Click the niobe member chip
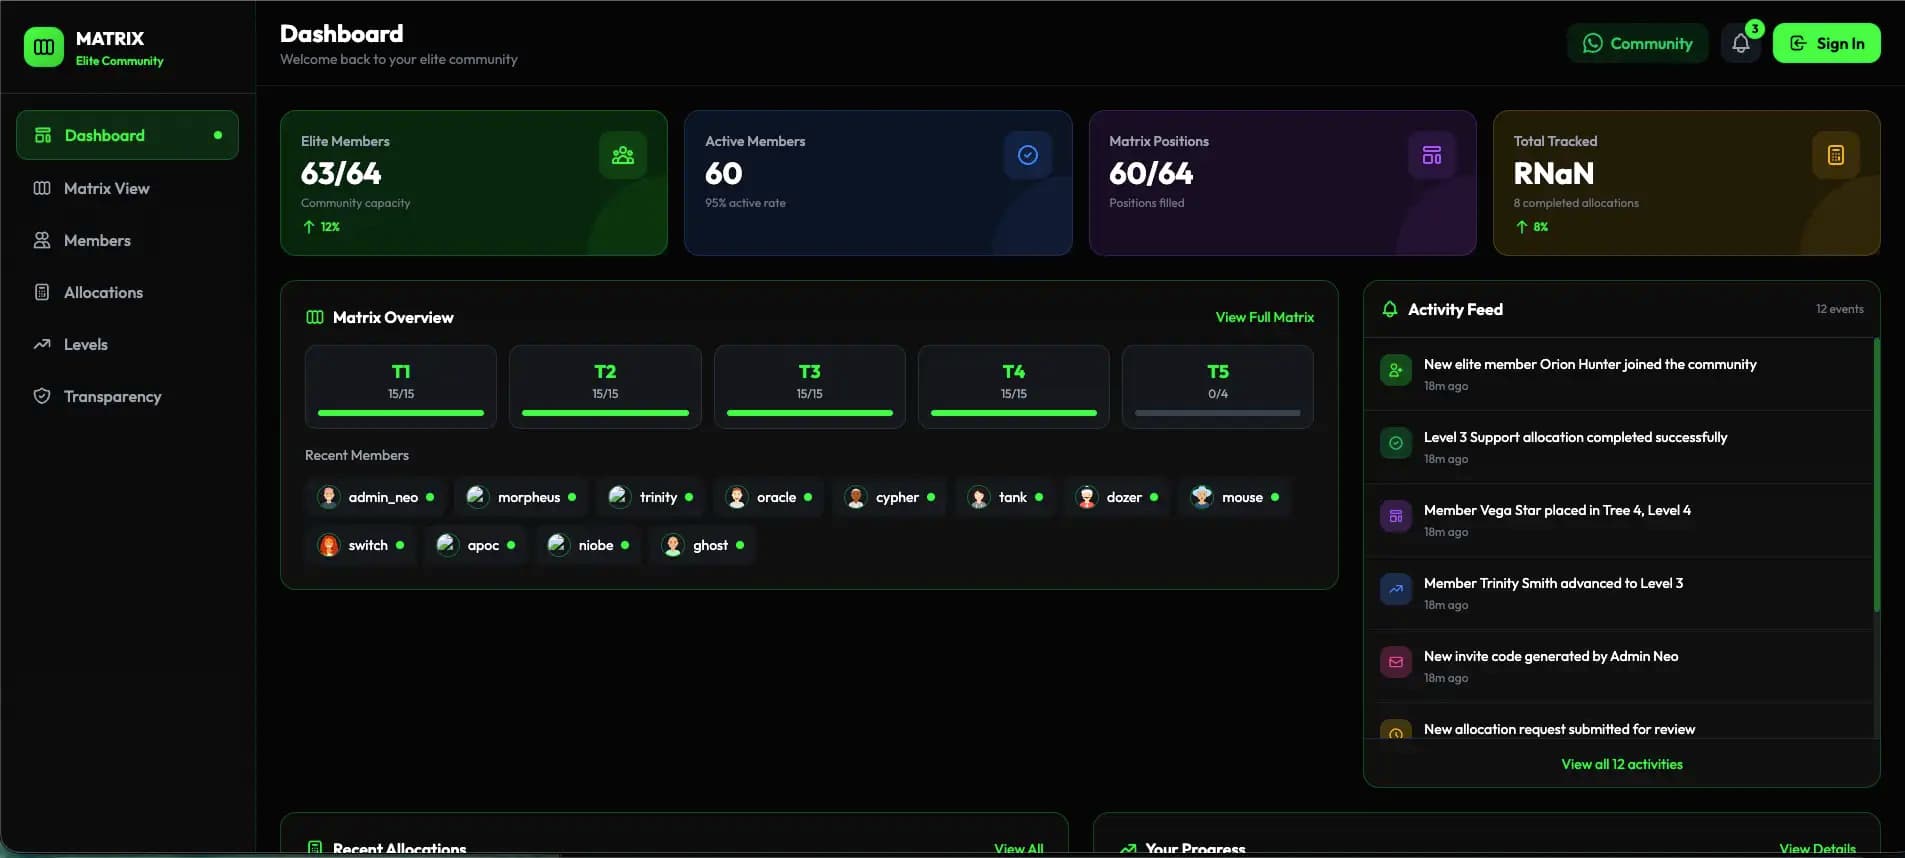 [x=589, y=545]
